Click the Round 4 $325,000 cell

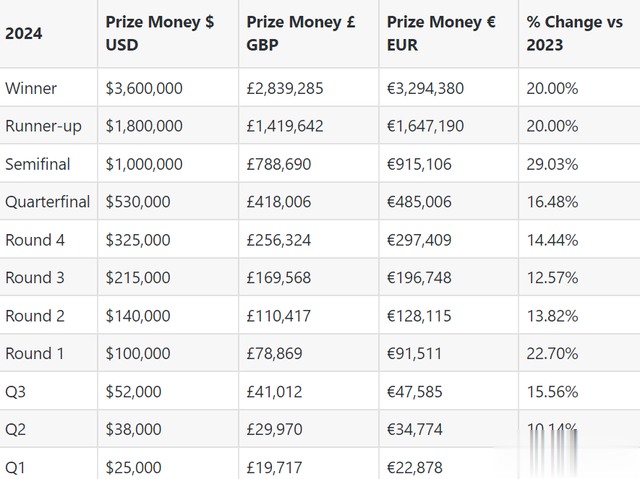pyautogui.click(x=138, y=240)
